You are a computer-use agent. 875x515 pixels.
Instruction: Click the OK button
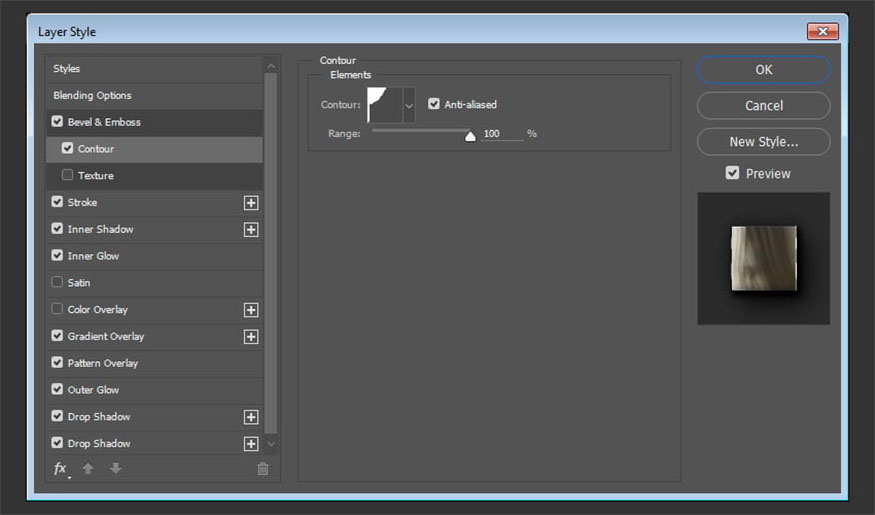click(x=763, y=70)
